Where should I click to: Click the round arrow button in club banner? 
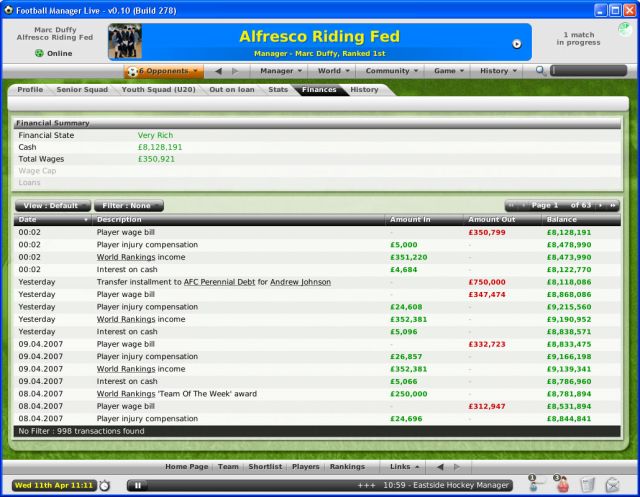(517, 44)
